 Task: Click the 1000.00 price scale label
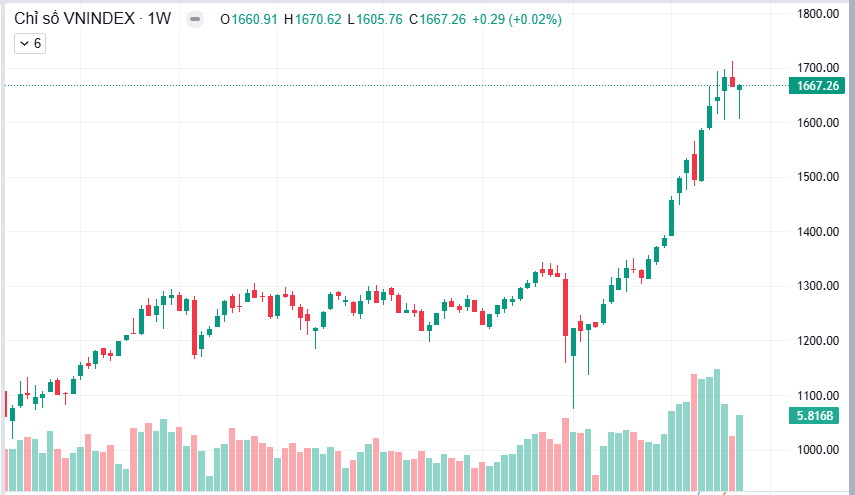818,450
